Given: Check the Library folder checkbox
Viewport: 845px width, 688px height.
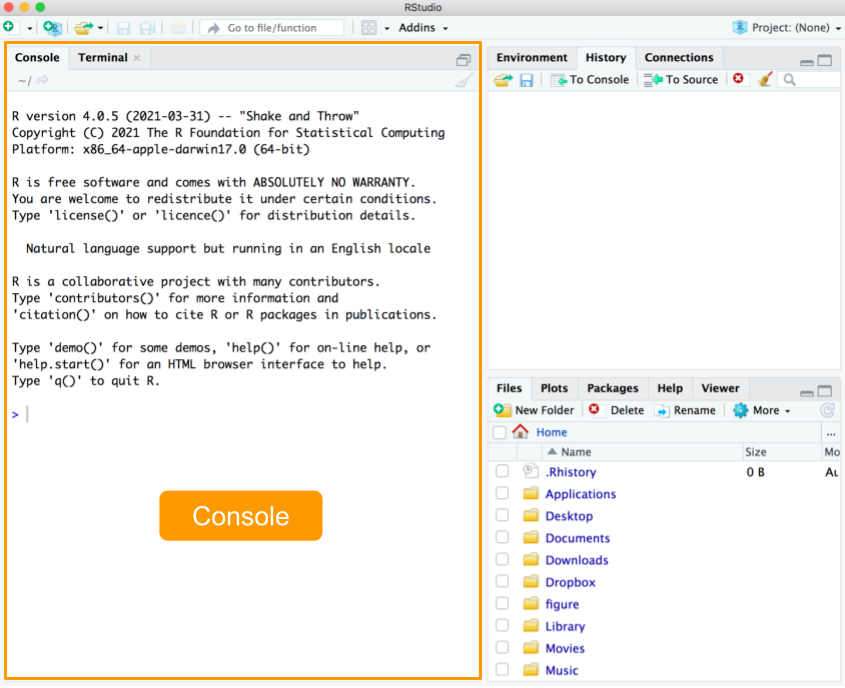Looking at the screenshot, I should [502, 626].
